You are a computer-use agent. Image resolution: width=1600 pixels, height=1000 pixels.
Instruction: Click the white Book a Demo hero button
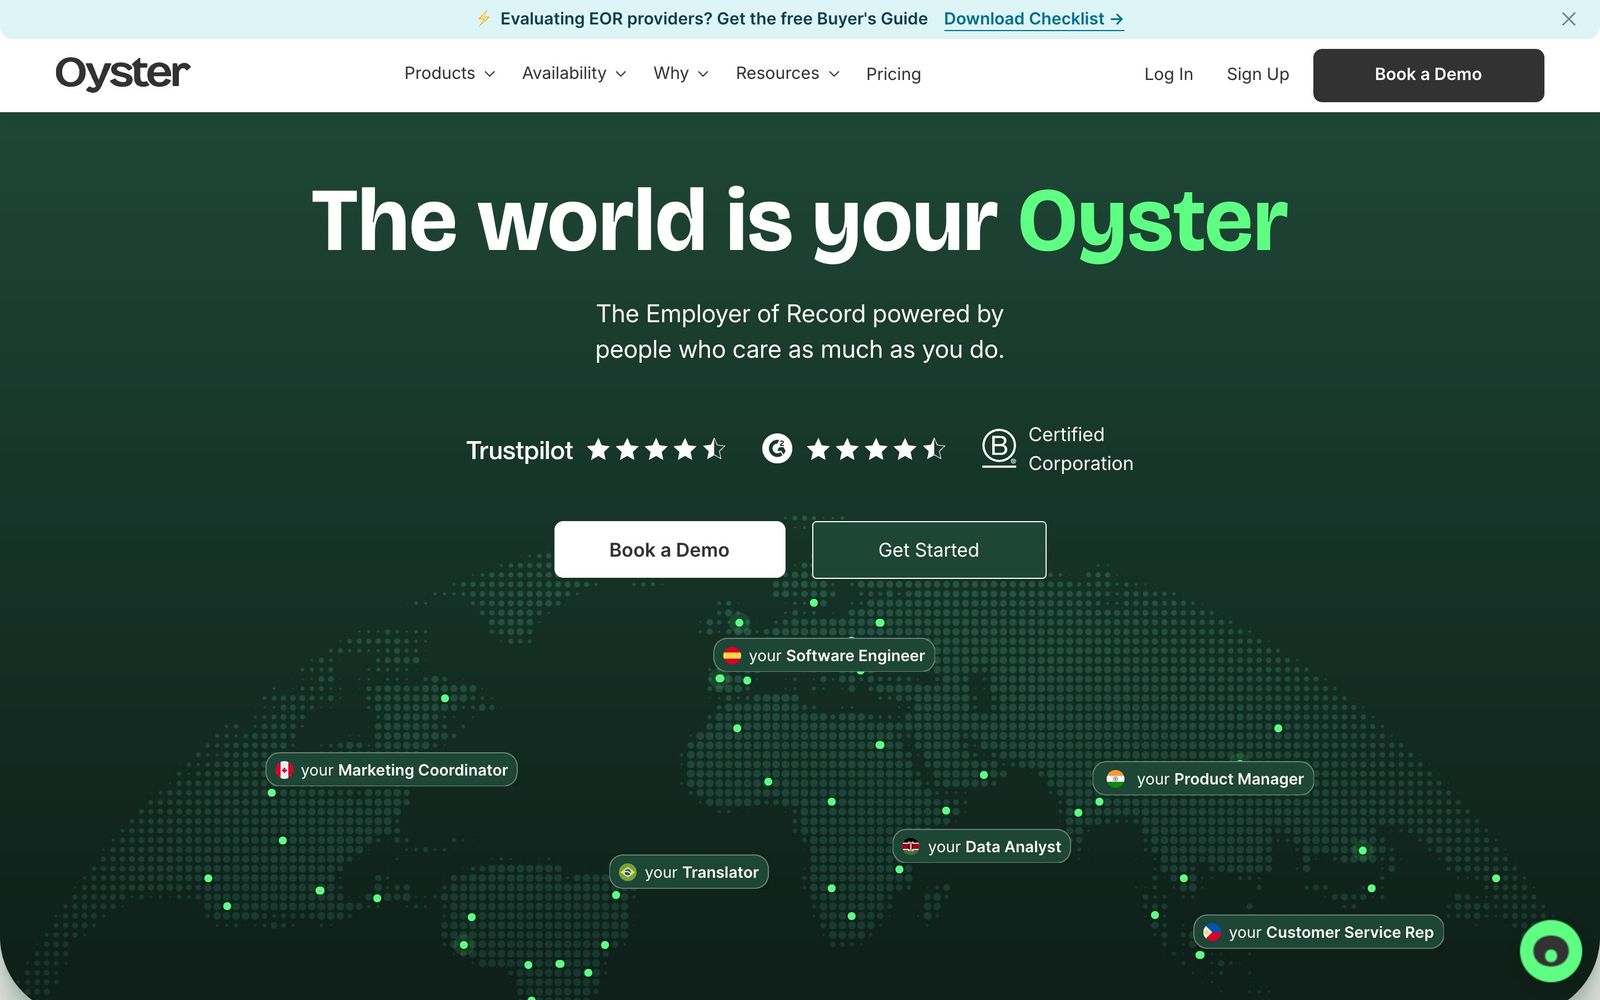[x=669, y=549]
